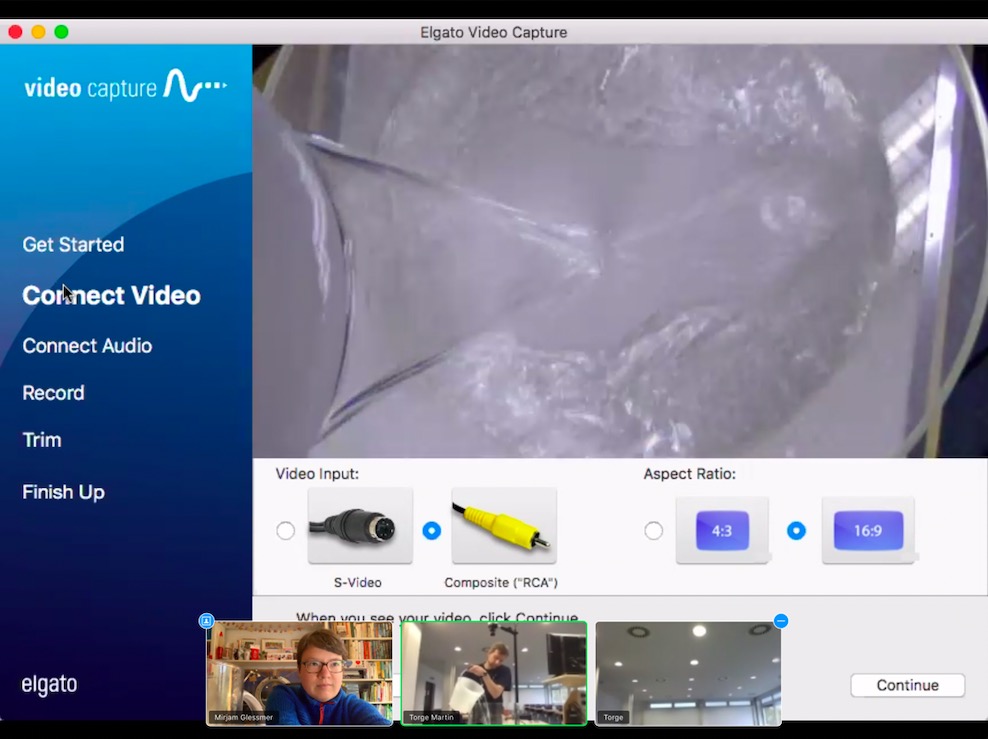Select the 4:3 radio button
Screen dimensions: 988x739
(x=653, y=530)
